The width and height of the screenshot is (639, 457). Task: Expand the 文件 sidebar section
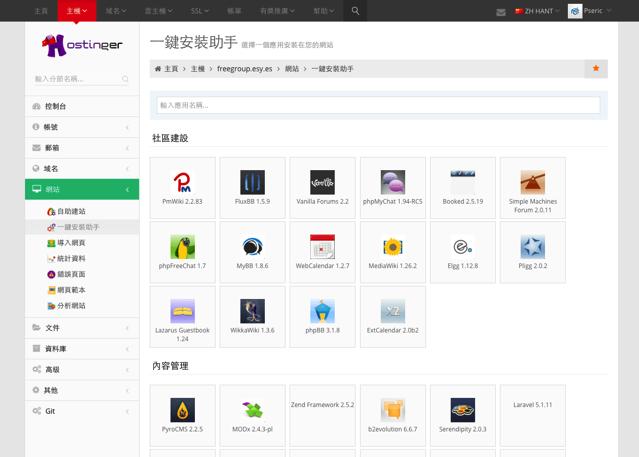tap(82, 328)
